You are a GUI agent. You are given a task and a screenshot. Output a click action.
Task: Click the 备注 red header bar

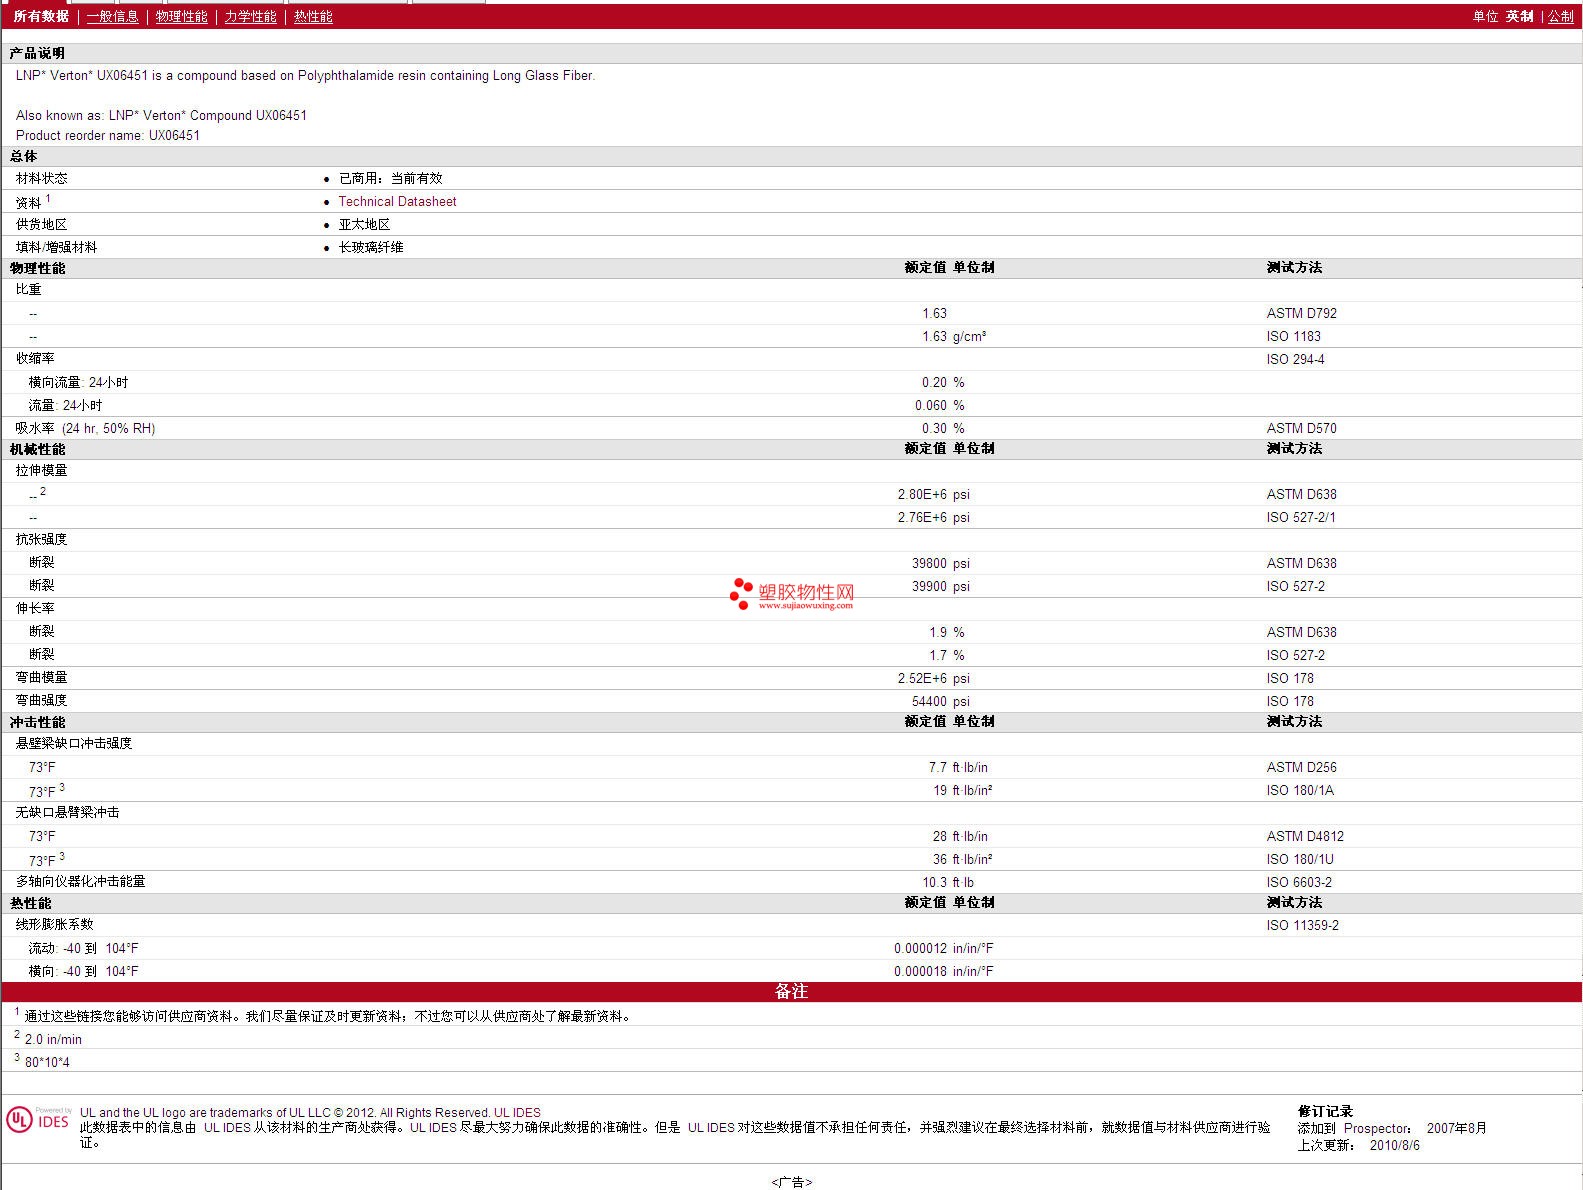(791, 992)
